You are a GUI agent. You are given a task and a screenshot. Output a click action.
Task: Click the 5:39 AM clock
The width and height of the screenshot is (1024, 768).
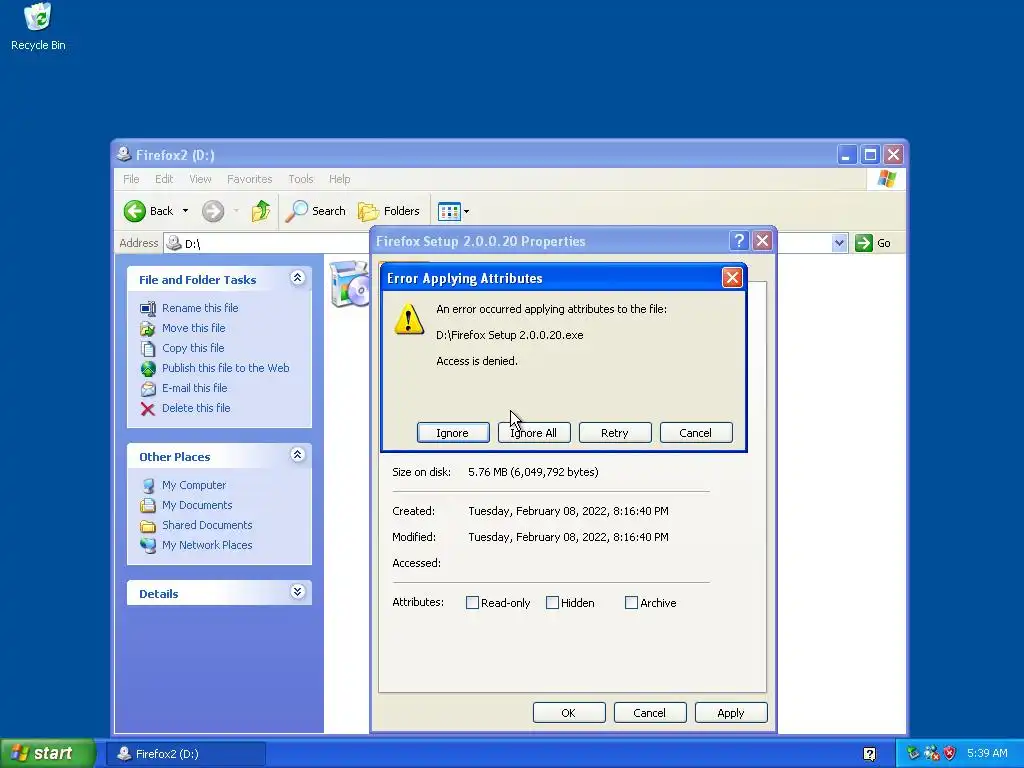click(x=987, y=754)
